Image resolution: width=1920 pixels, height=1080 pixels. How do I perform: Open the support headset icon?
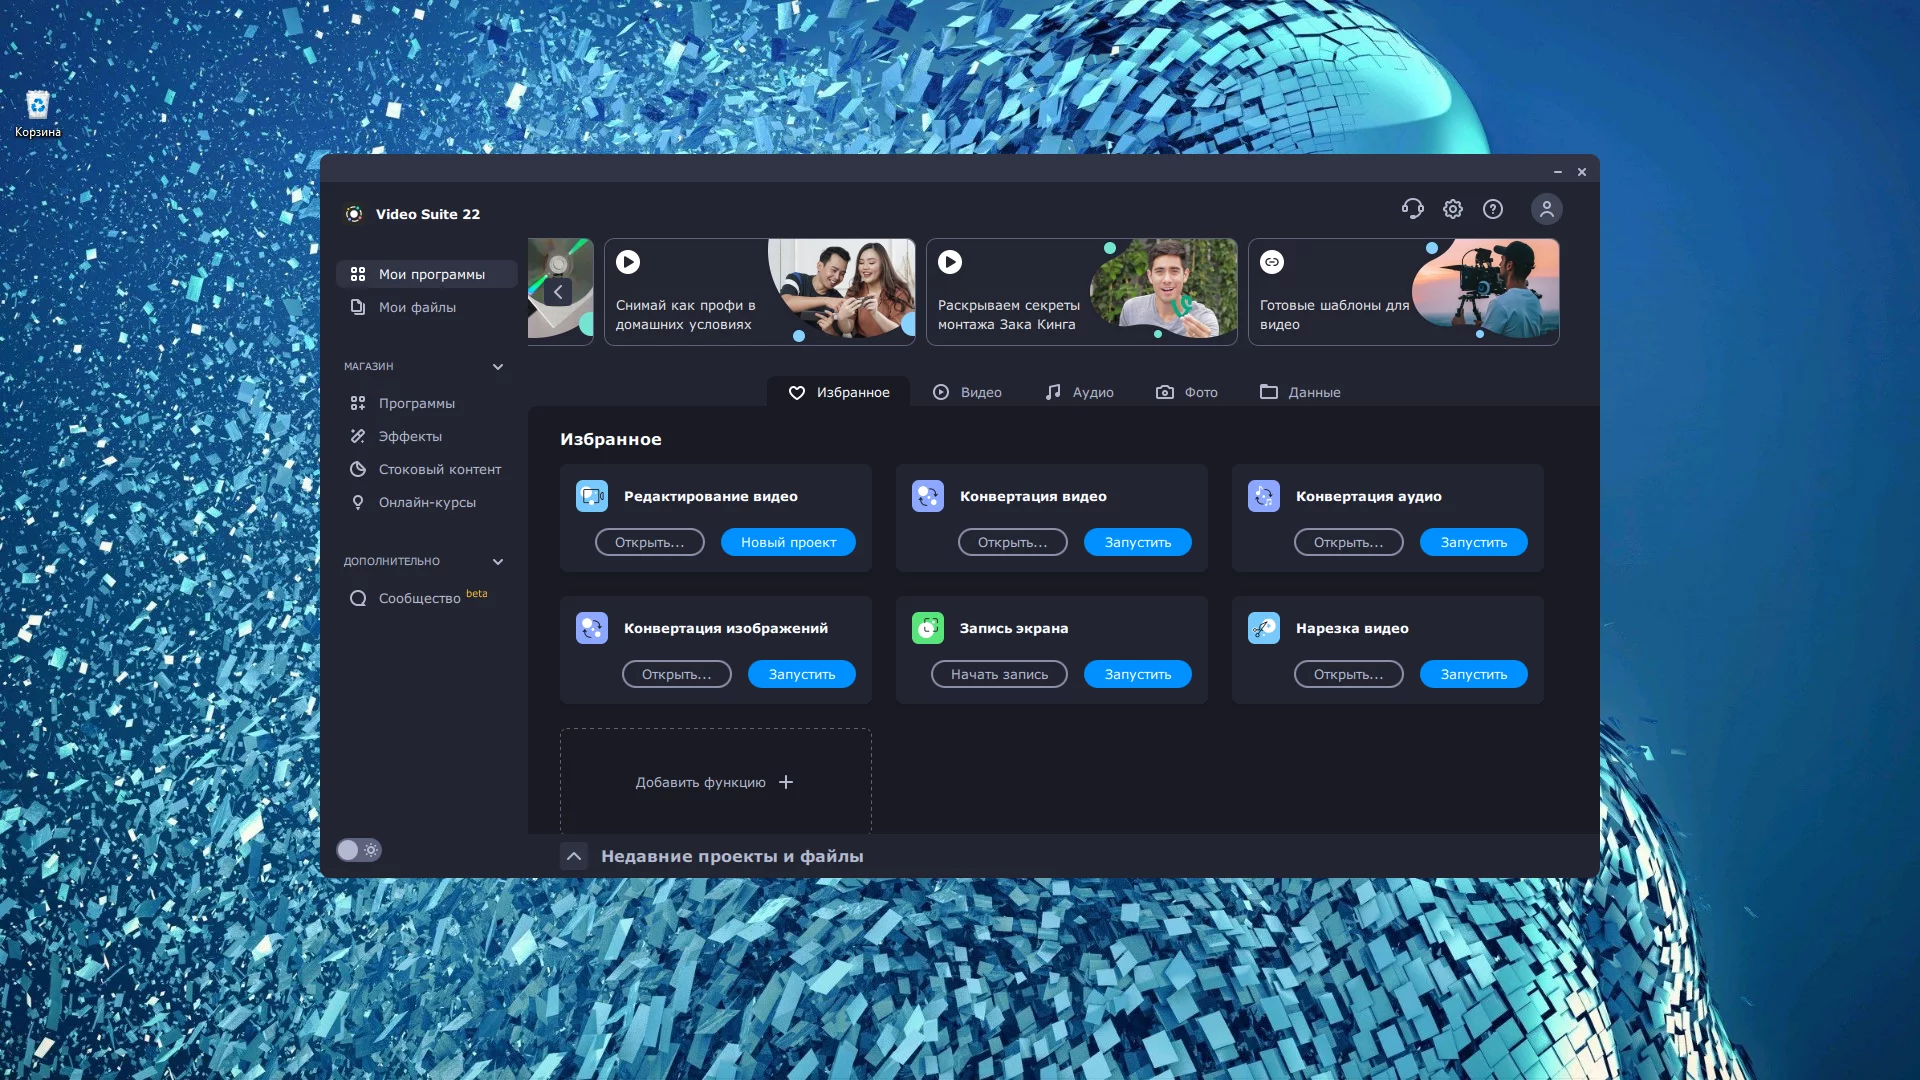1412,208
